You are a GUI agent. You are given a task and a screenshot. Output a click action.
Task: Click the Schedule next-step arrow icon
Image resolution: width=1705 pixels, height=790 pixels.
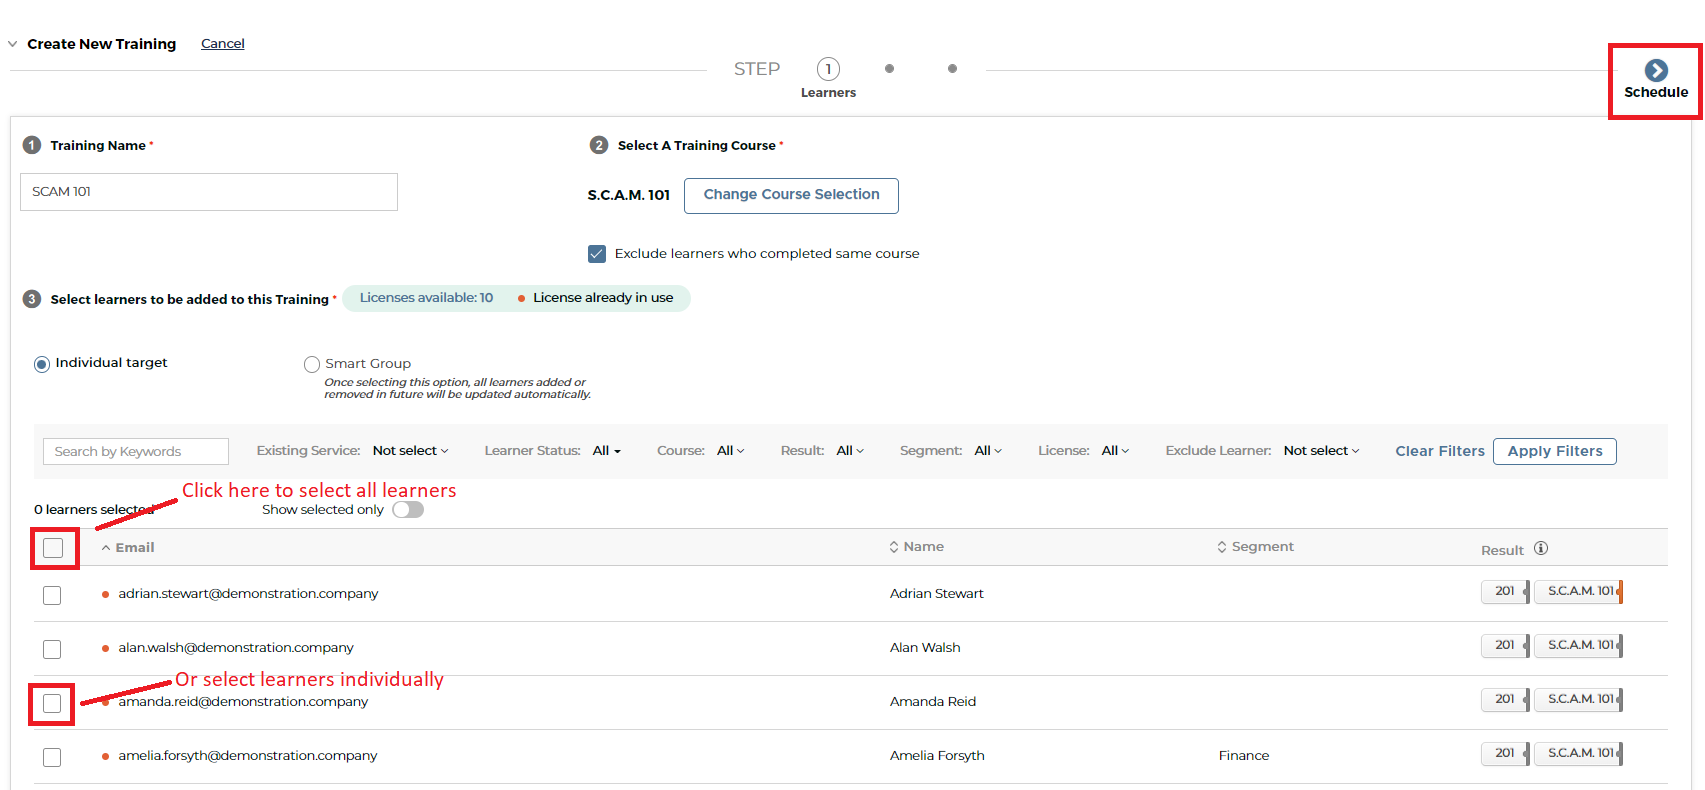tap(1656, 71)
